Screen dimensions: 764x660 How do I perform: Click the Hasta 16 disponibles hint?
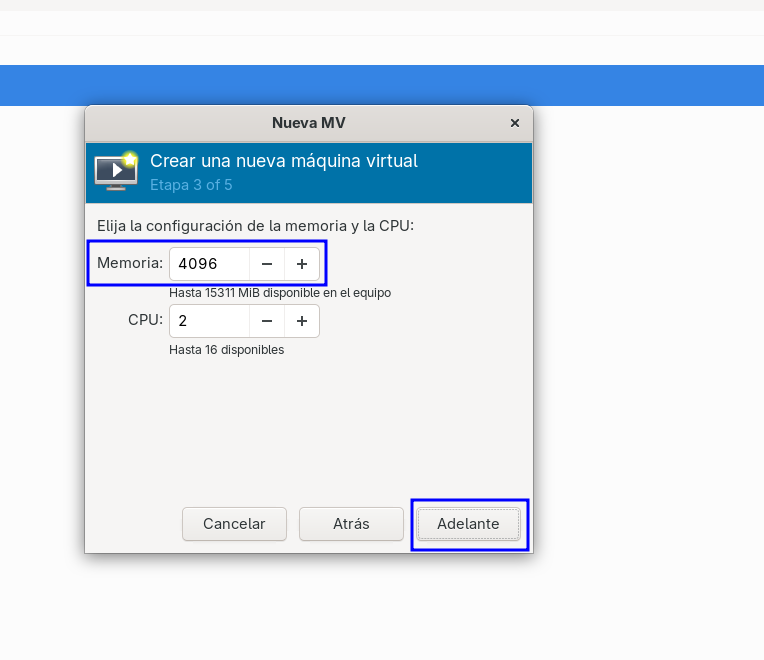click(227, 350)
